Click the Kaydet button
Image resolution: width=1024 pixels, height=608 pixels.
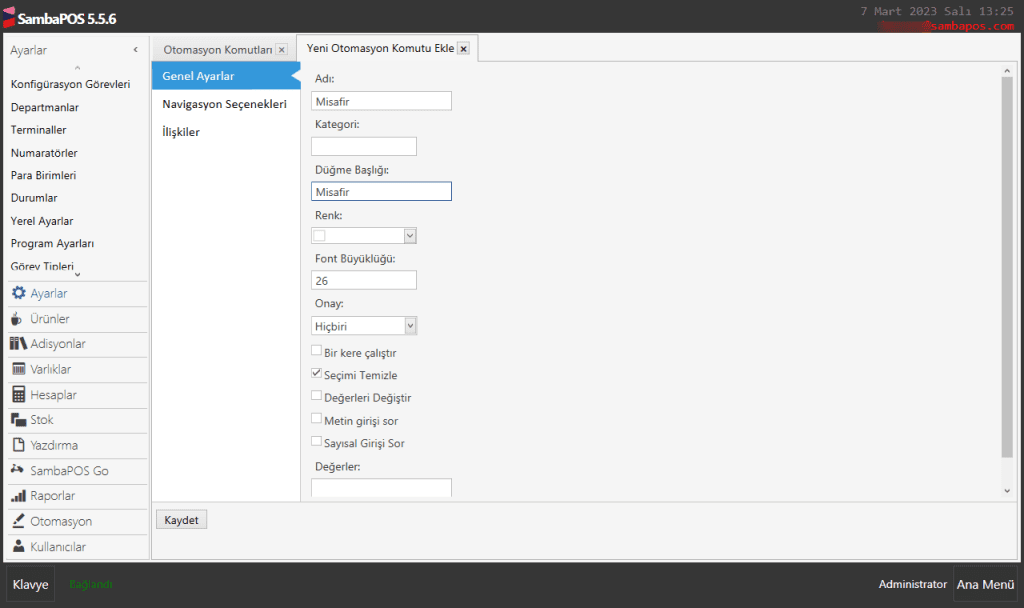coord(181,520)
